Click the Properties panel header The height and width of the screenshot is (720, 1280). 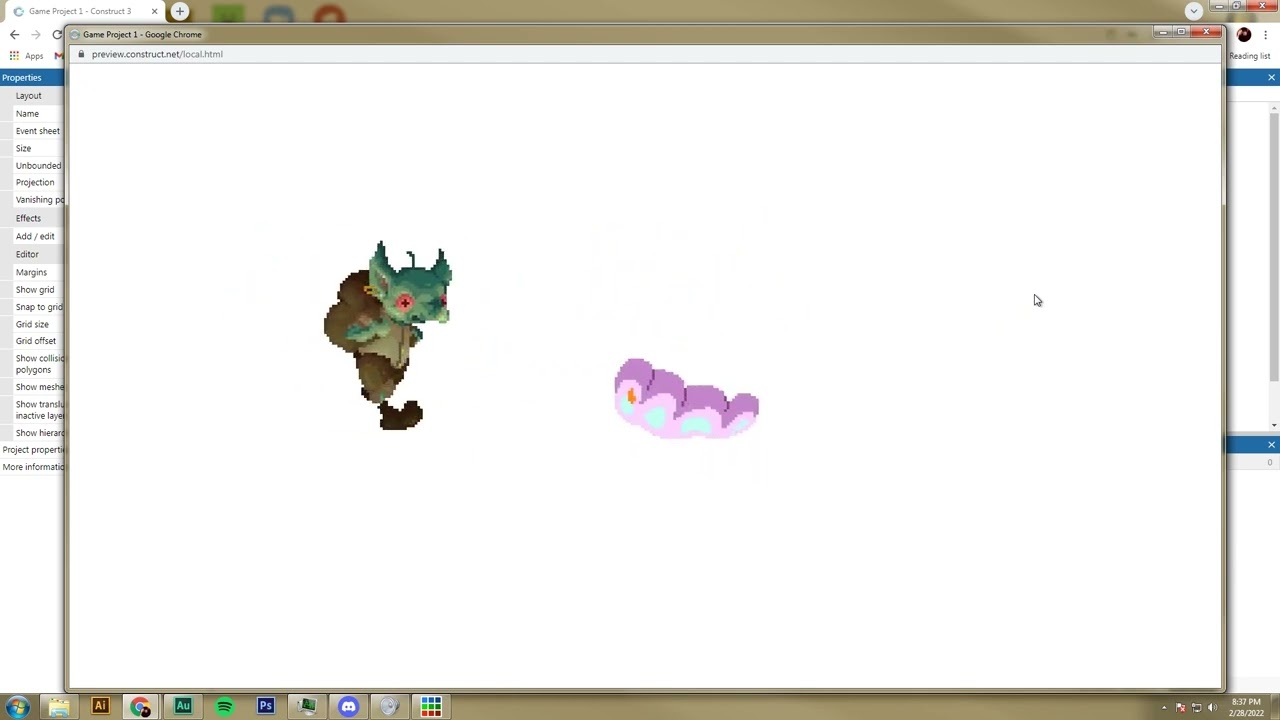tap(32, 78)
